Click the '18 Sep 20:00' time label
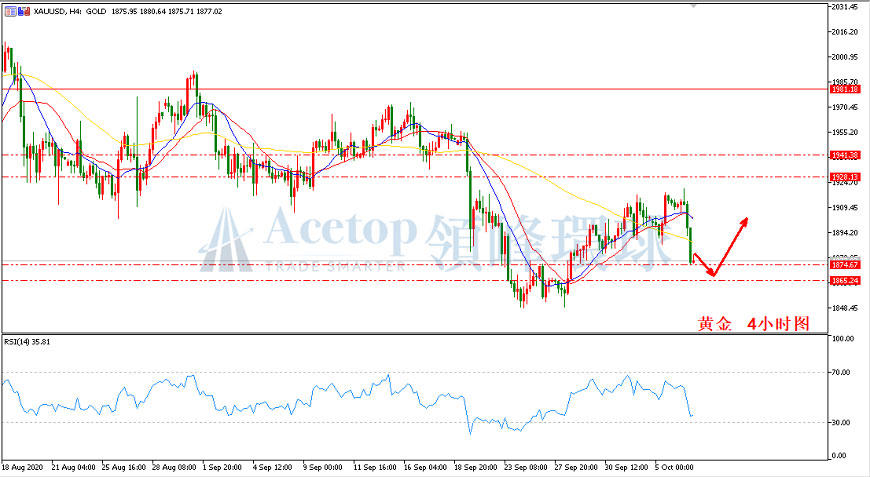 (476, 468)
